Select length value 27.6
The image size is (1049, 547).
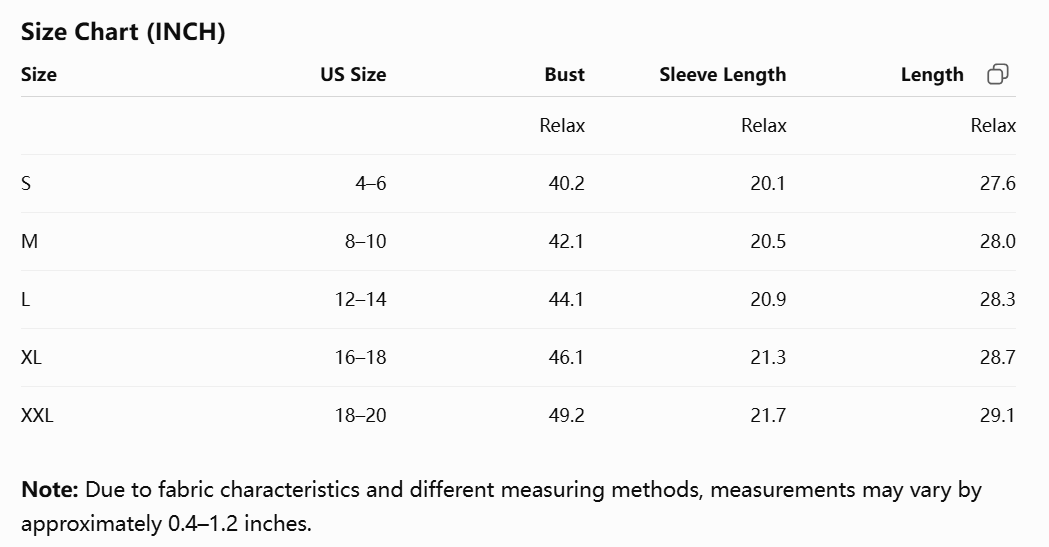coord(997,183)
